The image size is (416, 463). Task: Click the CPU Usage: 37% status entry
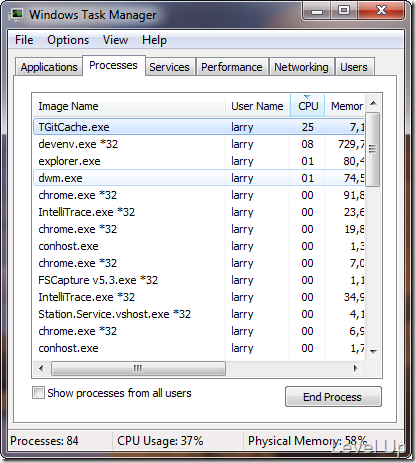pos(160,441)
